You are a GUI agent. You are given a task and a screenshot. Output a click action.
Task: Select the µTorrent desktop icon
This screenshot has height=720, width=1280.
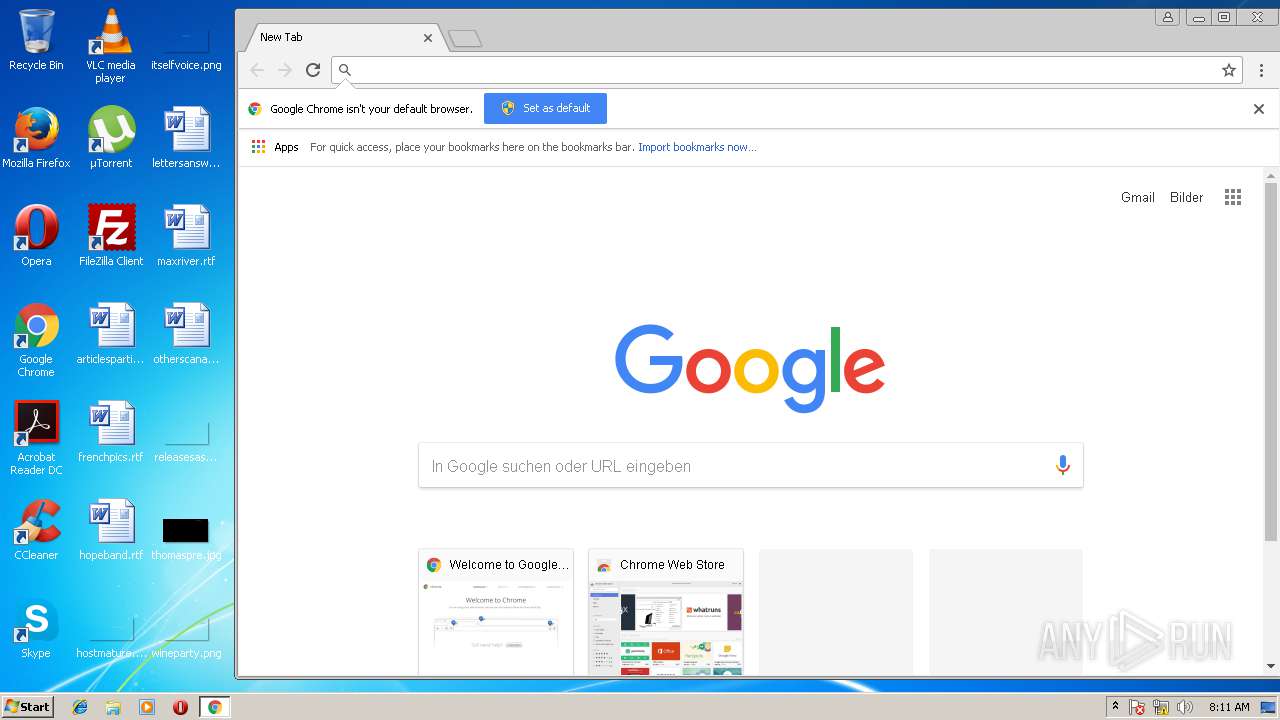click(x=111, y=137)
